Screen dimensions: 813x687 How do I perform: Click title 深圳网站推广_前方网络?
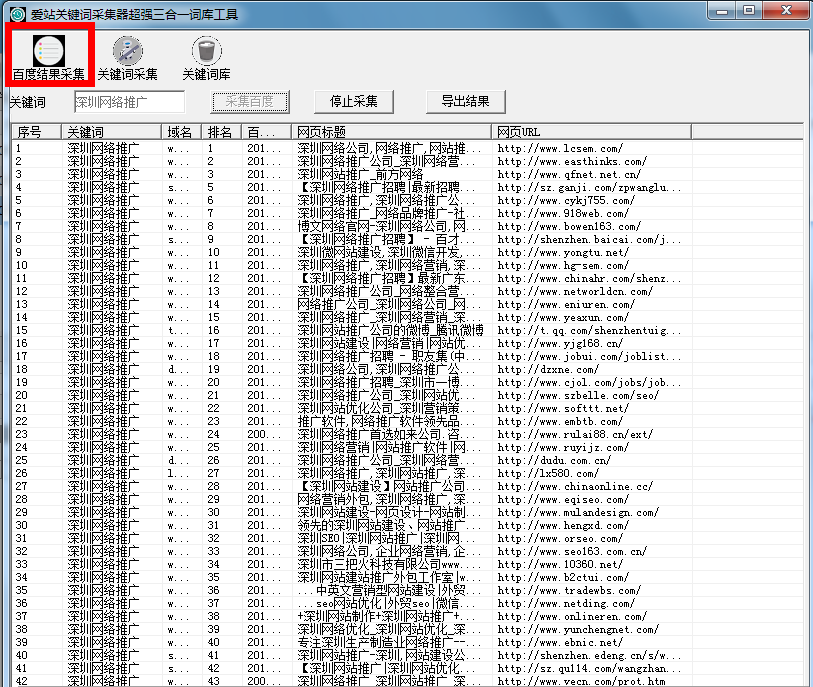tap(360, 174)
